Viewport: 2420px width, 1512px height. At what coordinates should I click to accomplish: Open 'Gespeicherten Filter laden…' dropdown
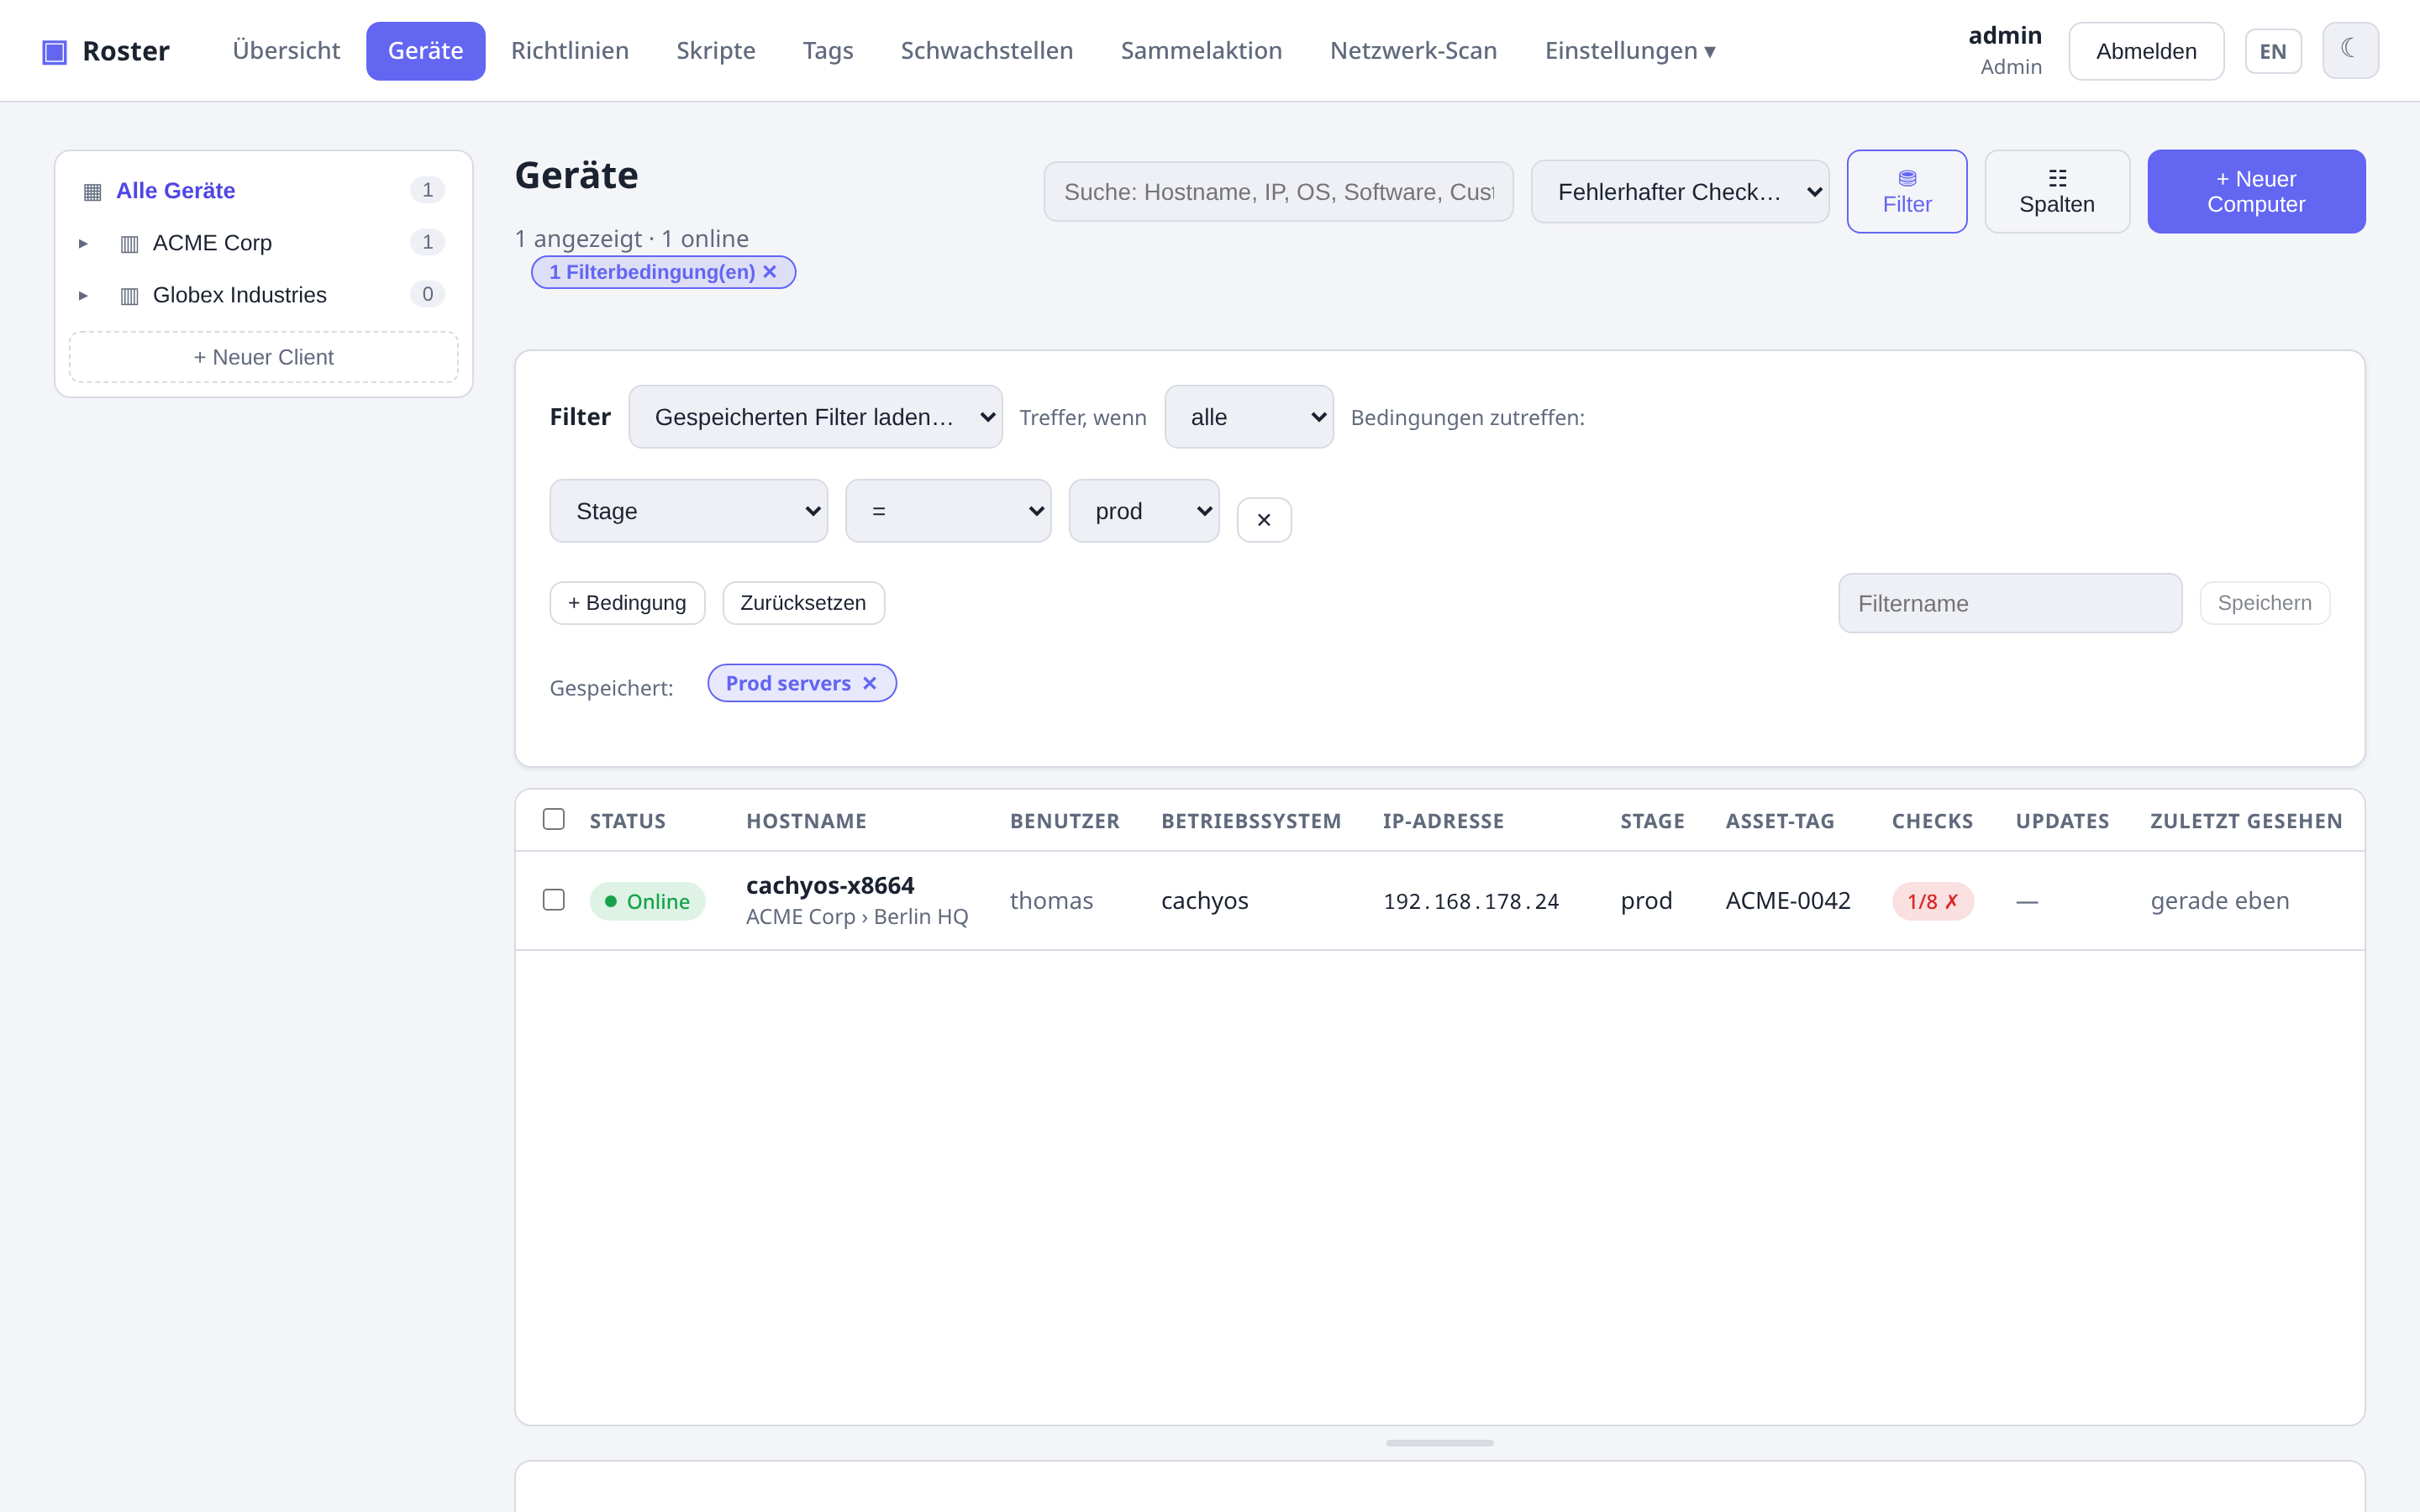click(815, 417)
